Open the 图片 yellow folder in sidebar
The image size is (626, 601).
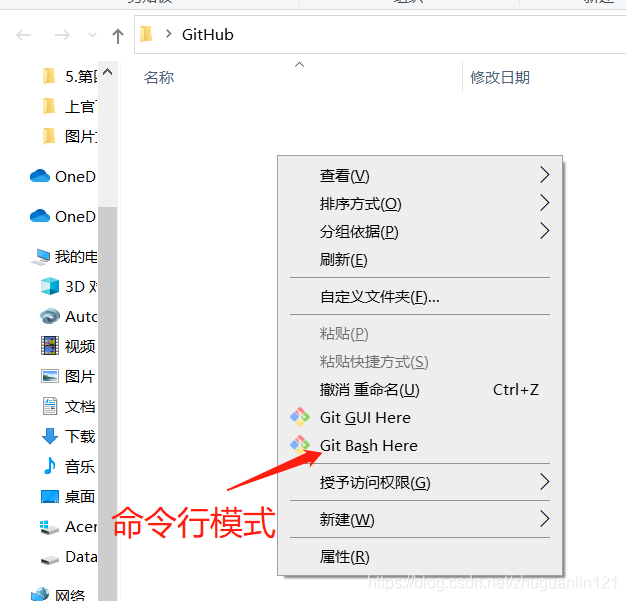pos(70,136)
